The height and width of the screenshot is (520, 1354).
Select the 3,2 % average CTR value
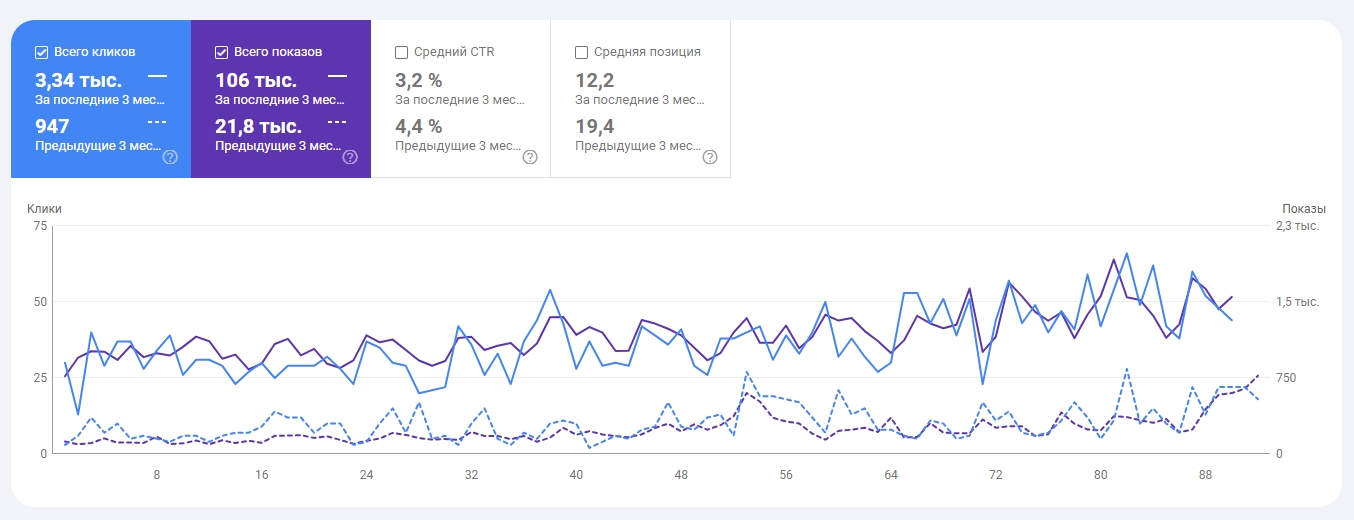[x=418, y=80]
